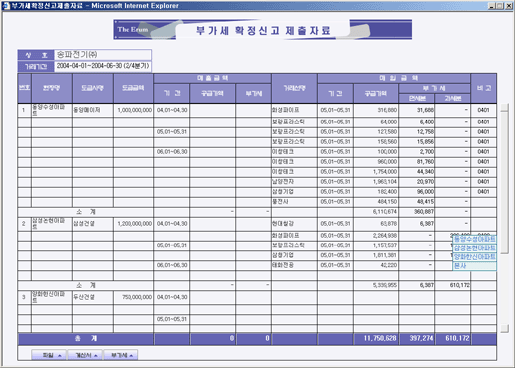
Task: Select 동양수정아파트 in the popup list
Action: pyautogui.click(x=474, y=239)
